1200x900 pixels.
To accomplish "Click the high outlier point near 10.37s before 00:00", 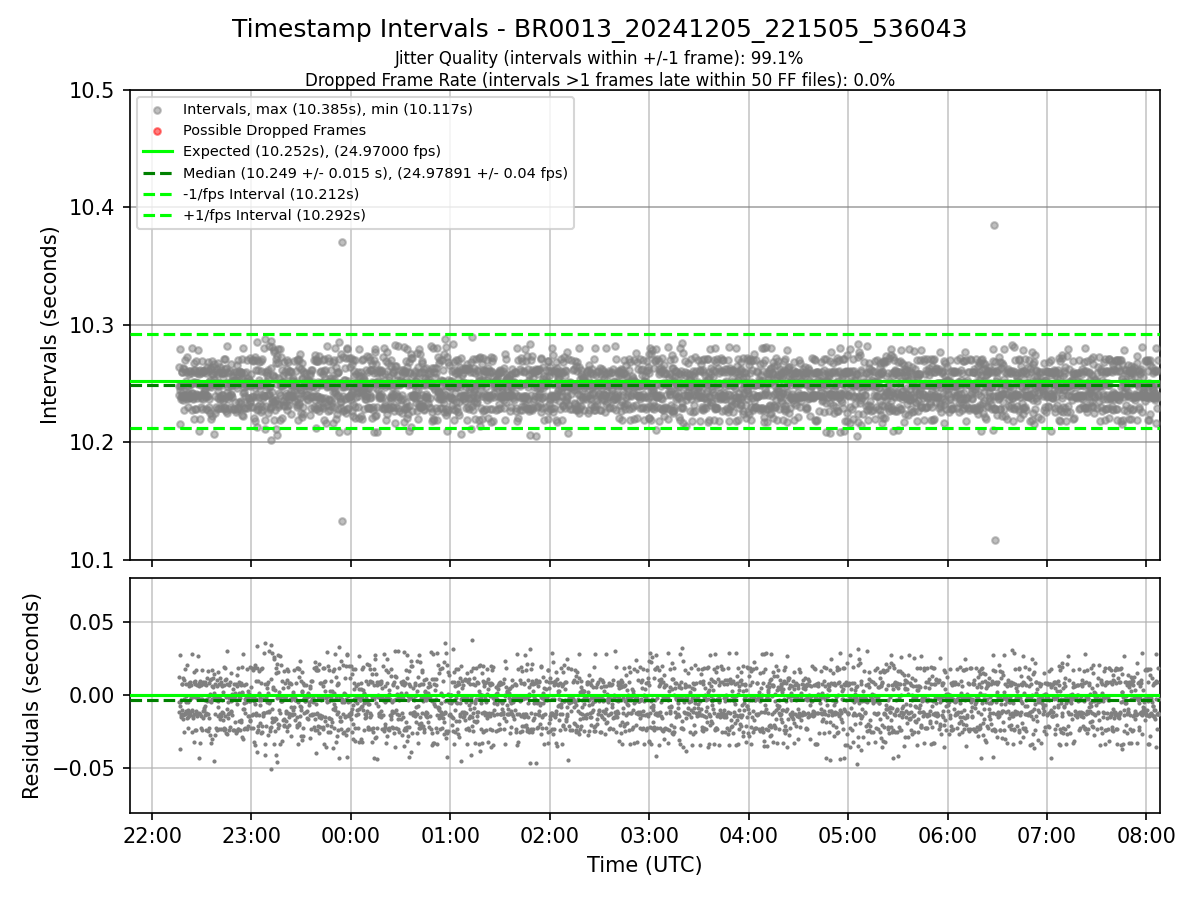I will (342, 242).
